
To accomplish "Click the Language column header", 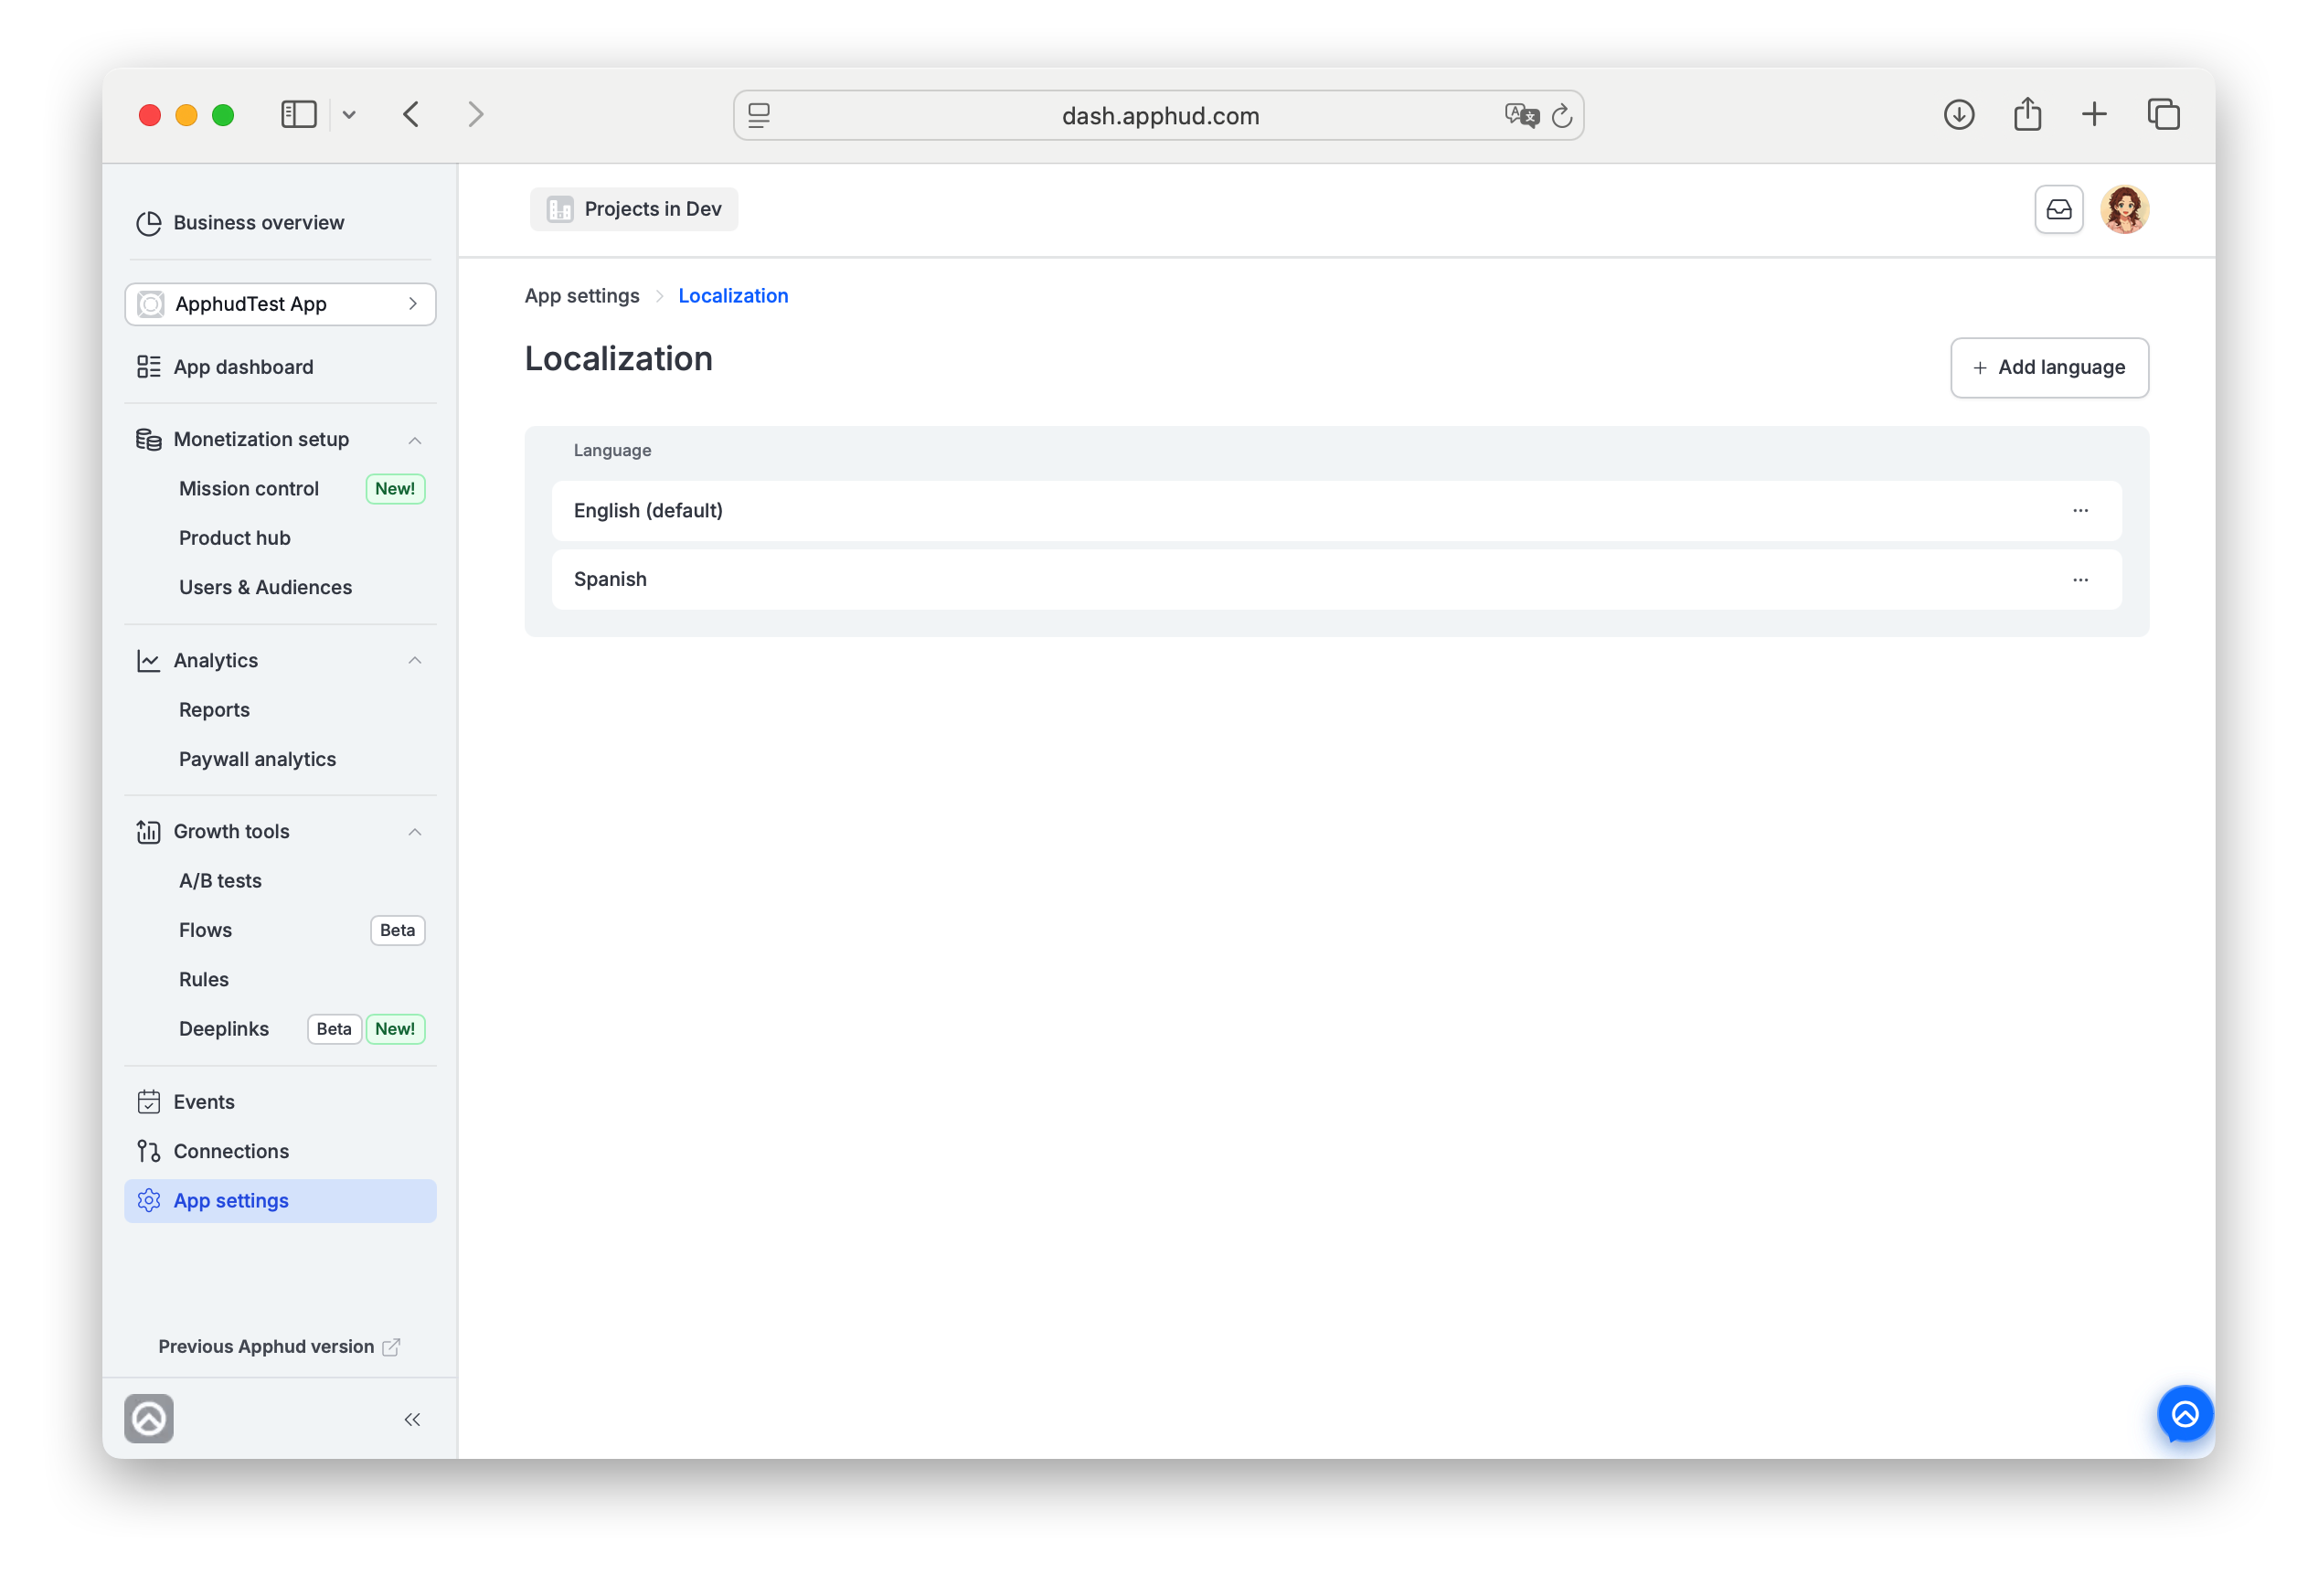I will (612, 451).
